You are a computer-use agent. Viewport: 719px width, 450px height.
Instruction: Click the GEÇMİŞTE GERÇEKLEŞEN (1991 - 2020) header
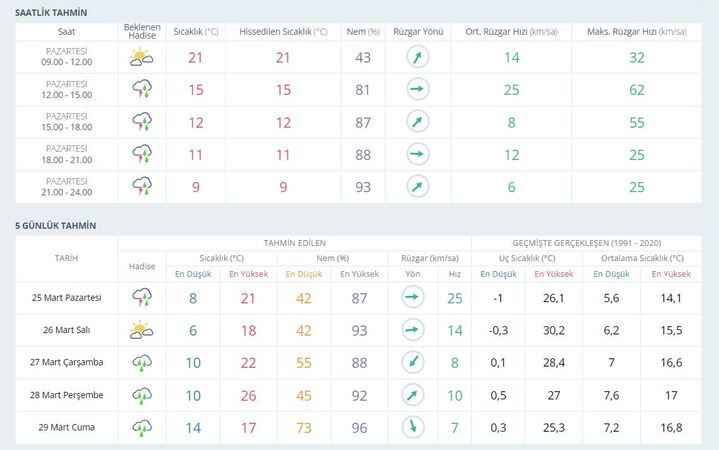586,243
